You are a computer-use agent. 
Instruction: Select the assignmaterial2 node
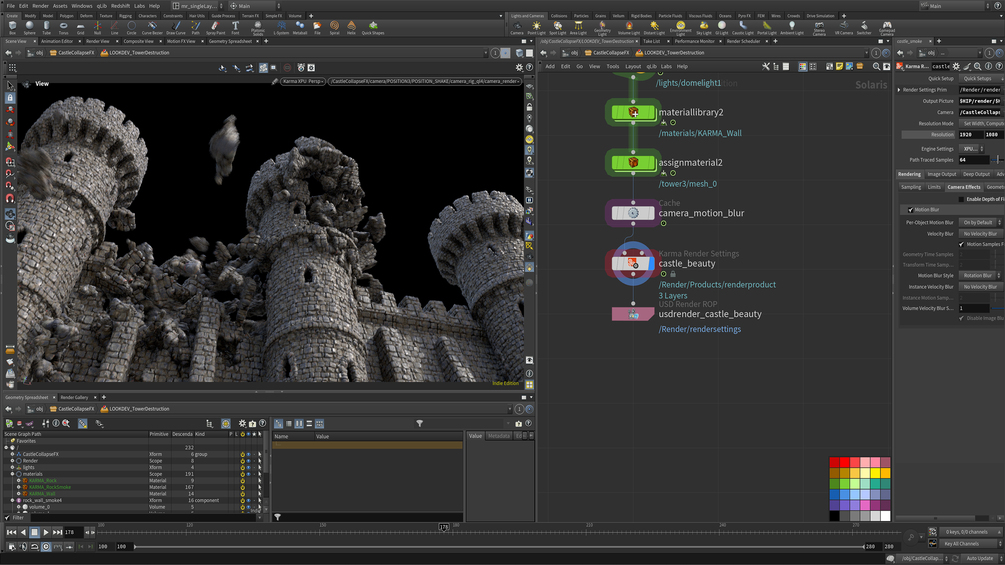pyautogui.click(x=632, y=162)
